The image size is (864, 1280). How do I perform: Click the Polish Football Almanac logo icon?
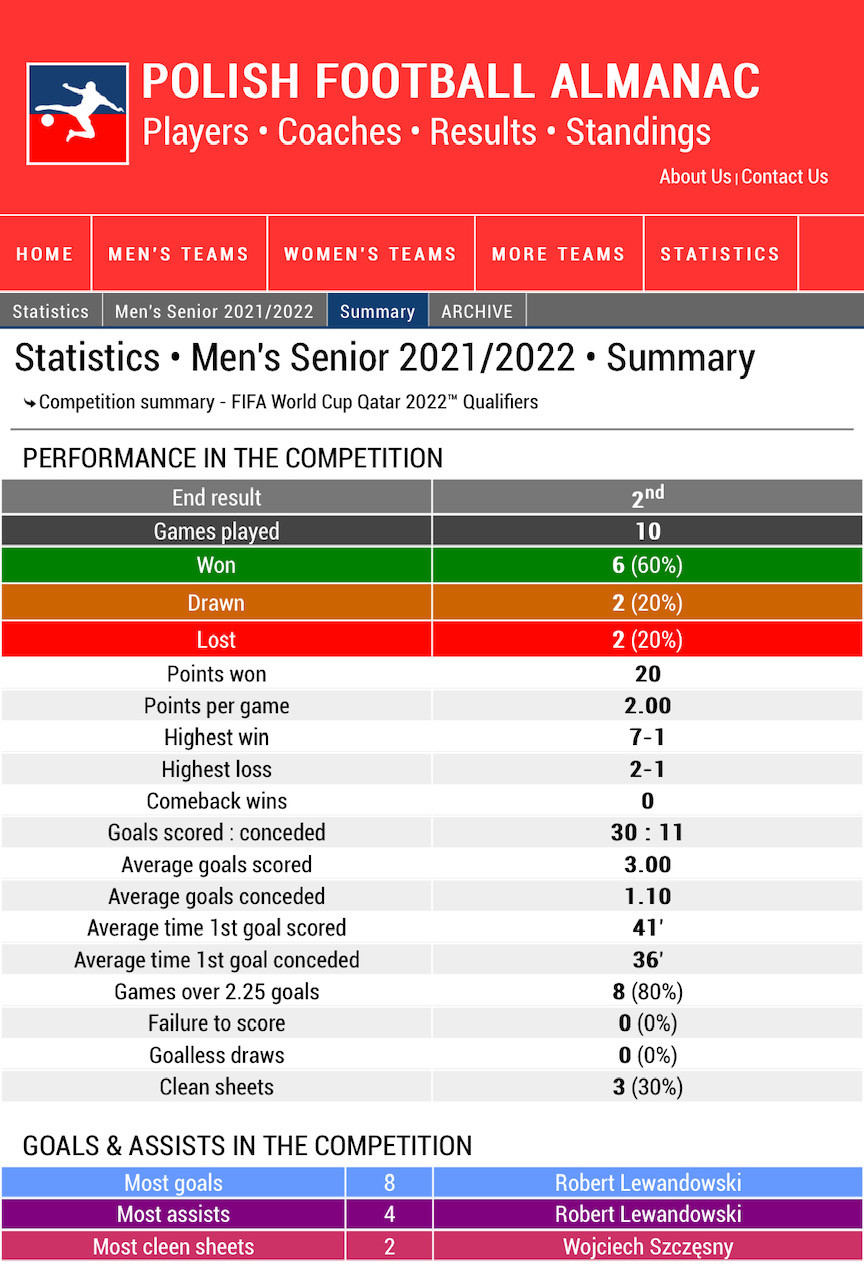pos(77,114)
